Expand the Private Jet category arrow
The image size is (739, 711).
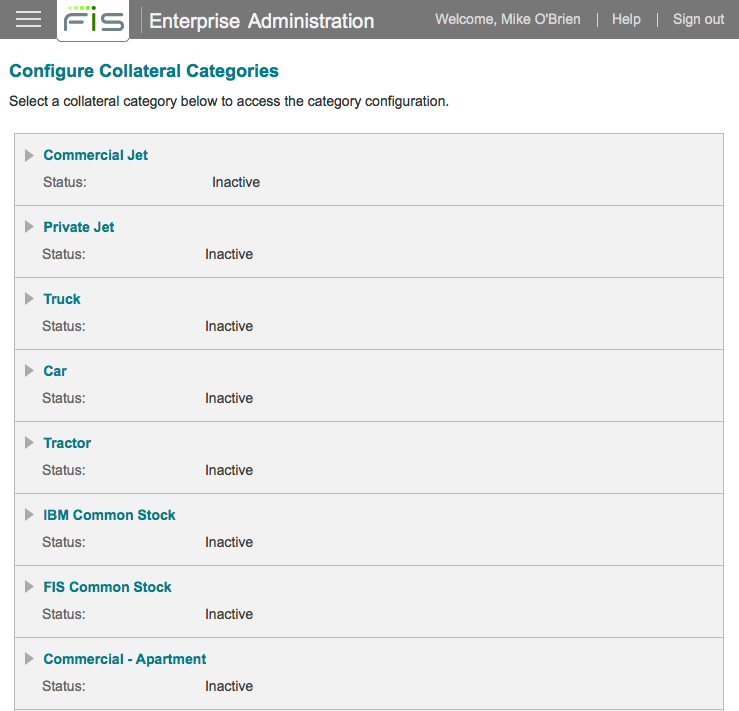(29, 227)
